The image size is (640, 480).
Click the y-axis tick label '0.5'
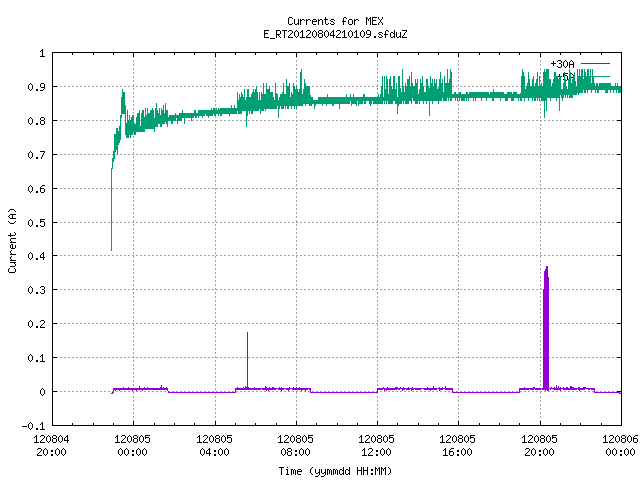[x=36, y=223]
